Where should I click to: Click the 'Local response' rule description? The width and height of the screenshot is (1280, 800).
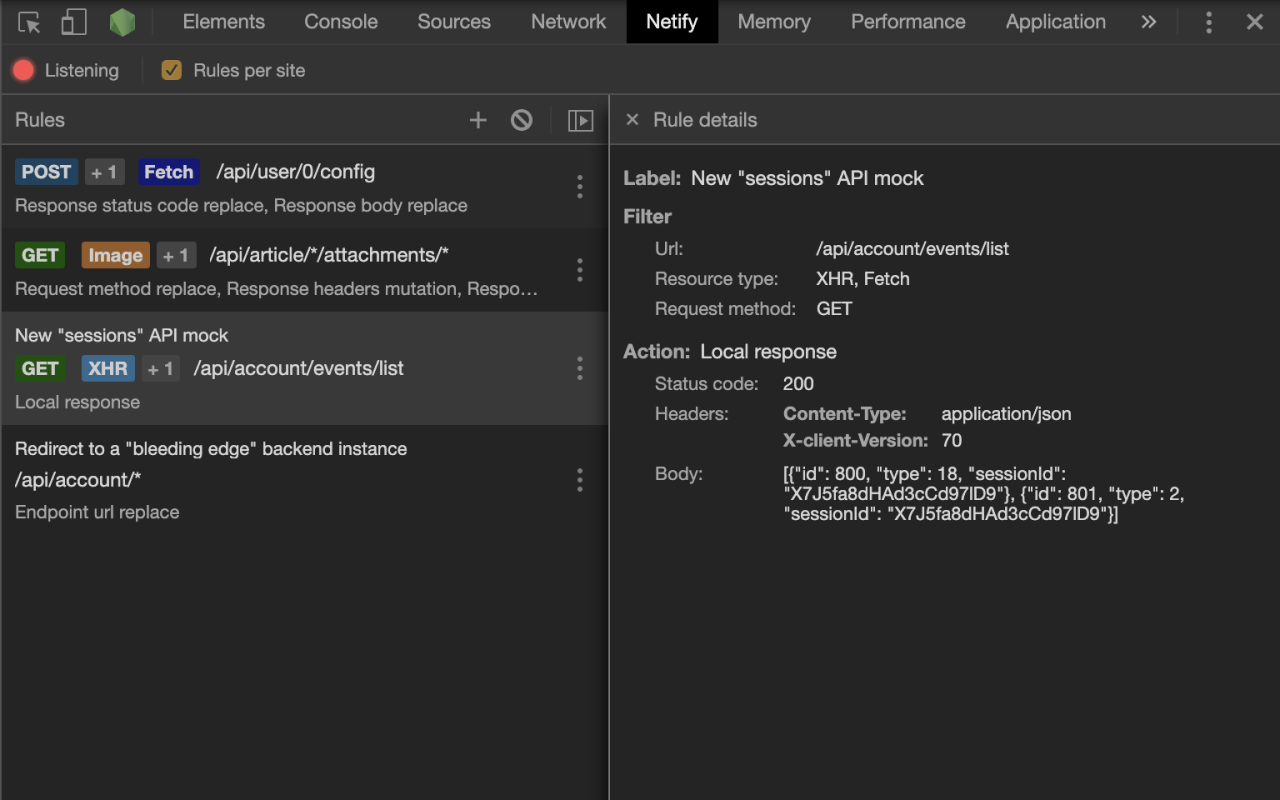[x=77, y=402]
